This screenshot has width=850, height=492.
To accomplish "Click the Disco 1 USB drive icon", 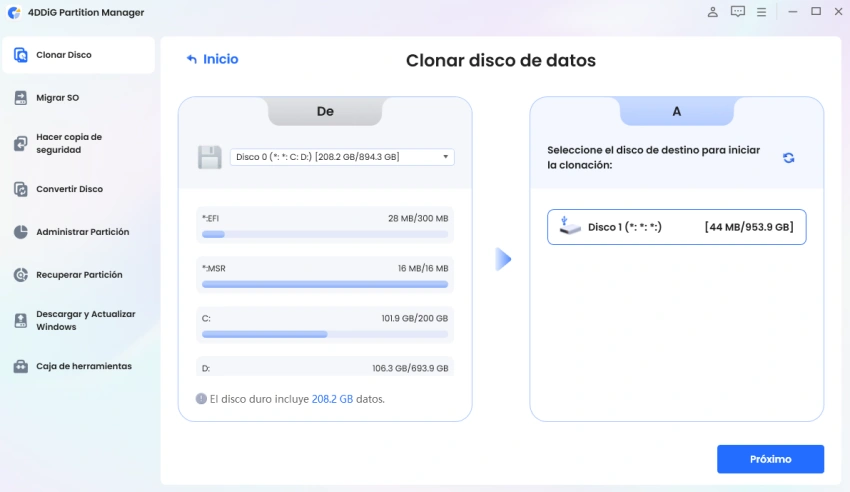I will click(x=570, y=226).
